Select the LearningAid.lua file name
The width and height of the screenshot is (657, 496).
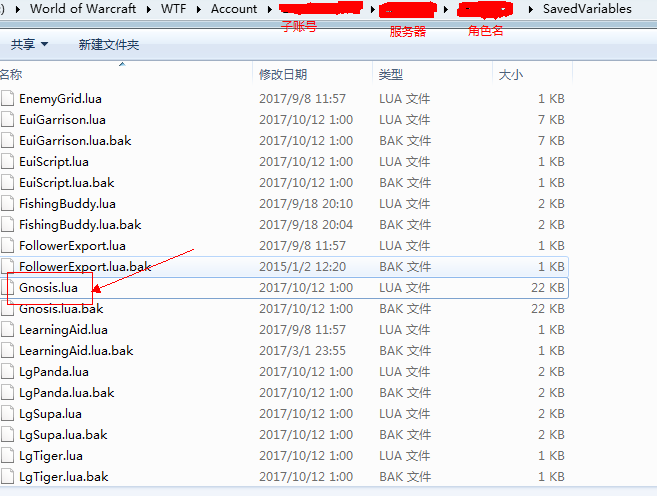[63, 330]
